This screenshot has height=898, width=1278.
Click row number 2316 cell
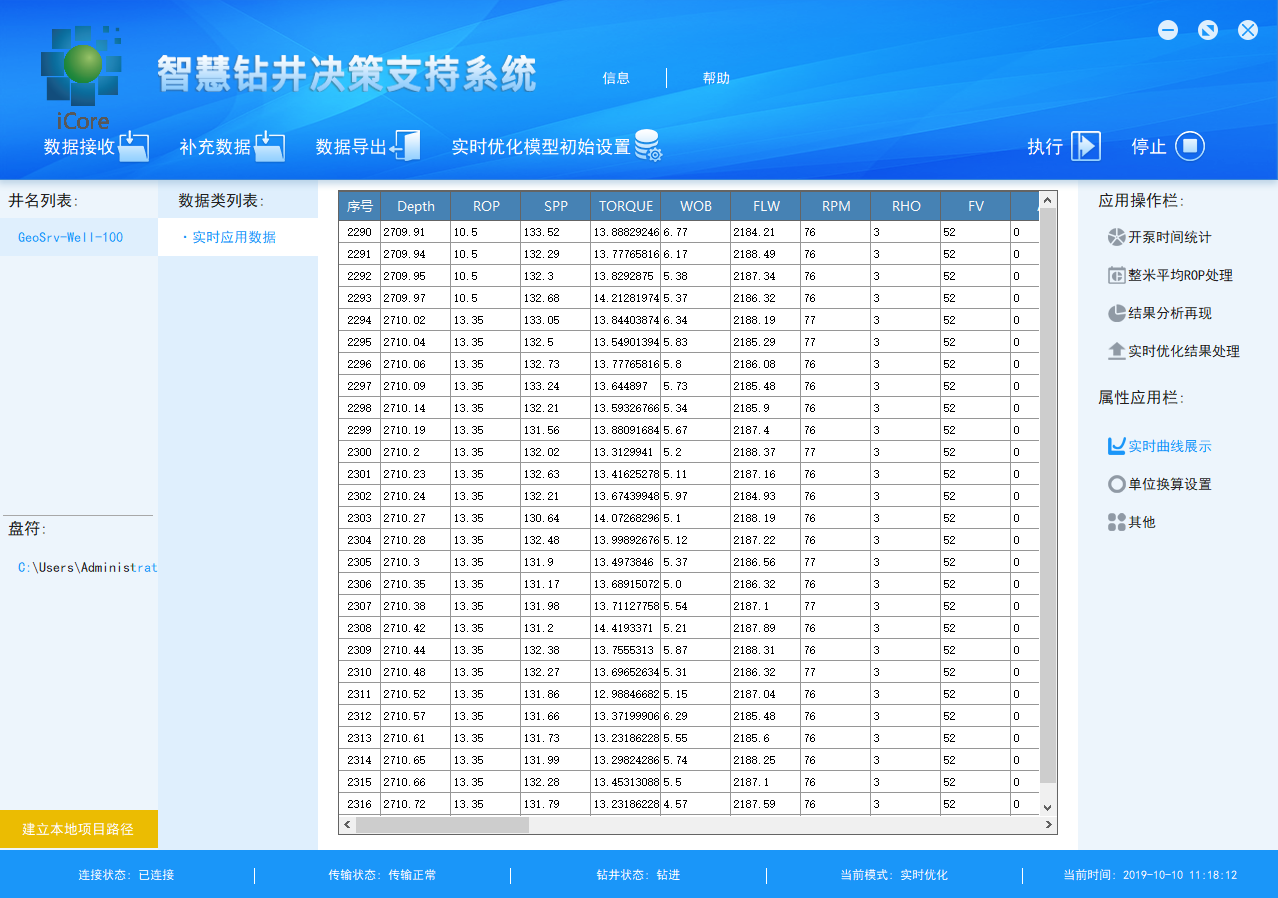[360, 804]
